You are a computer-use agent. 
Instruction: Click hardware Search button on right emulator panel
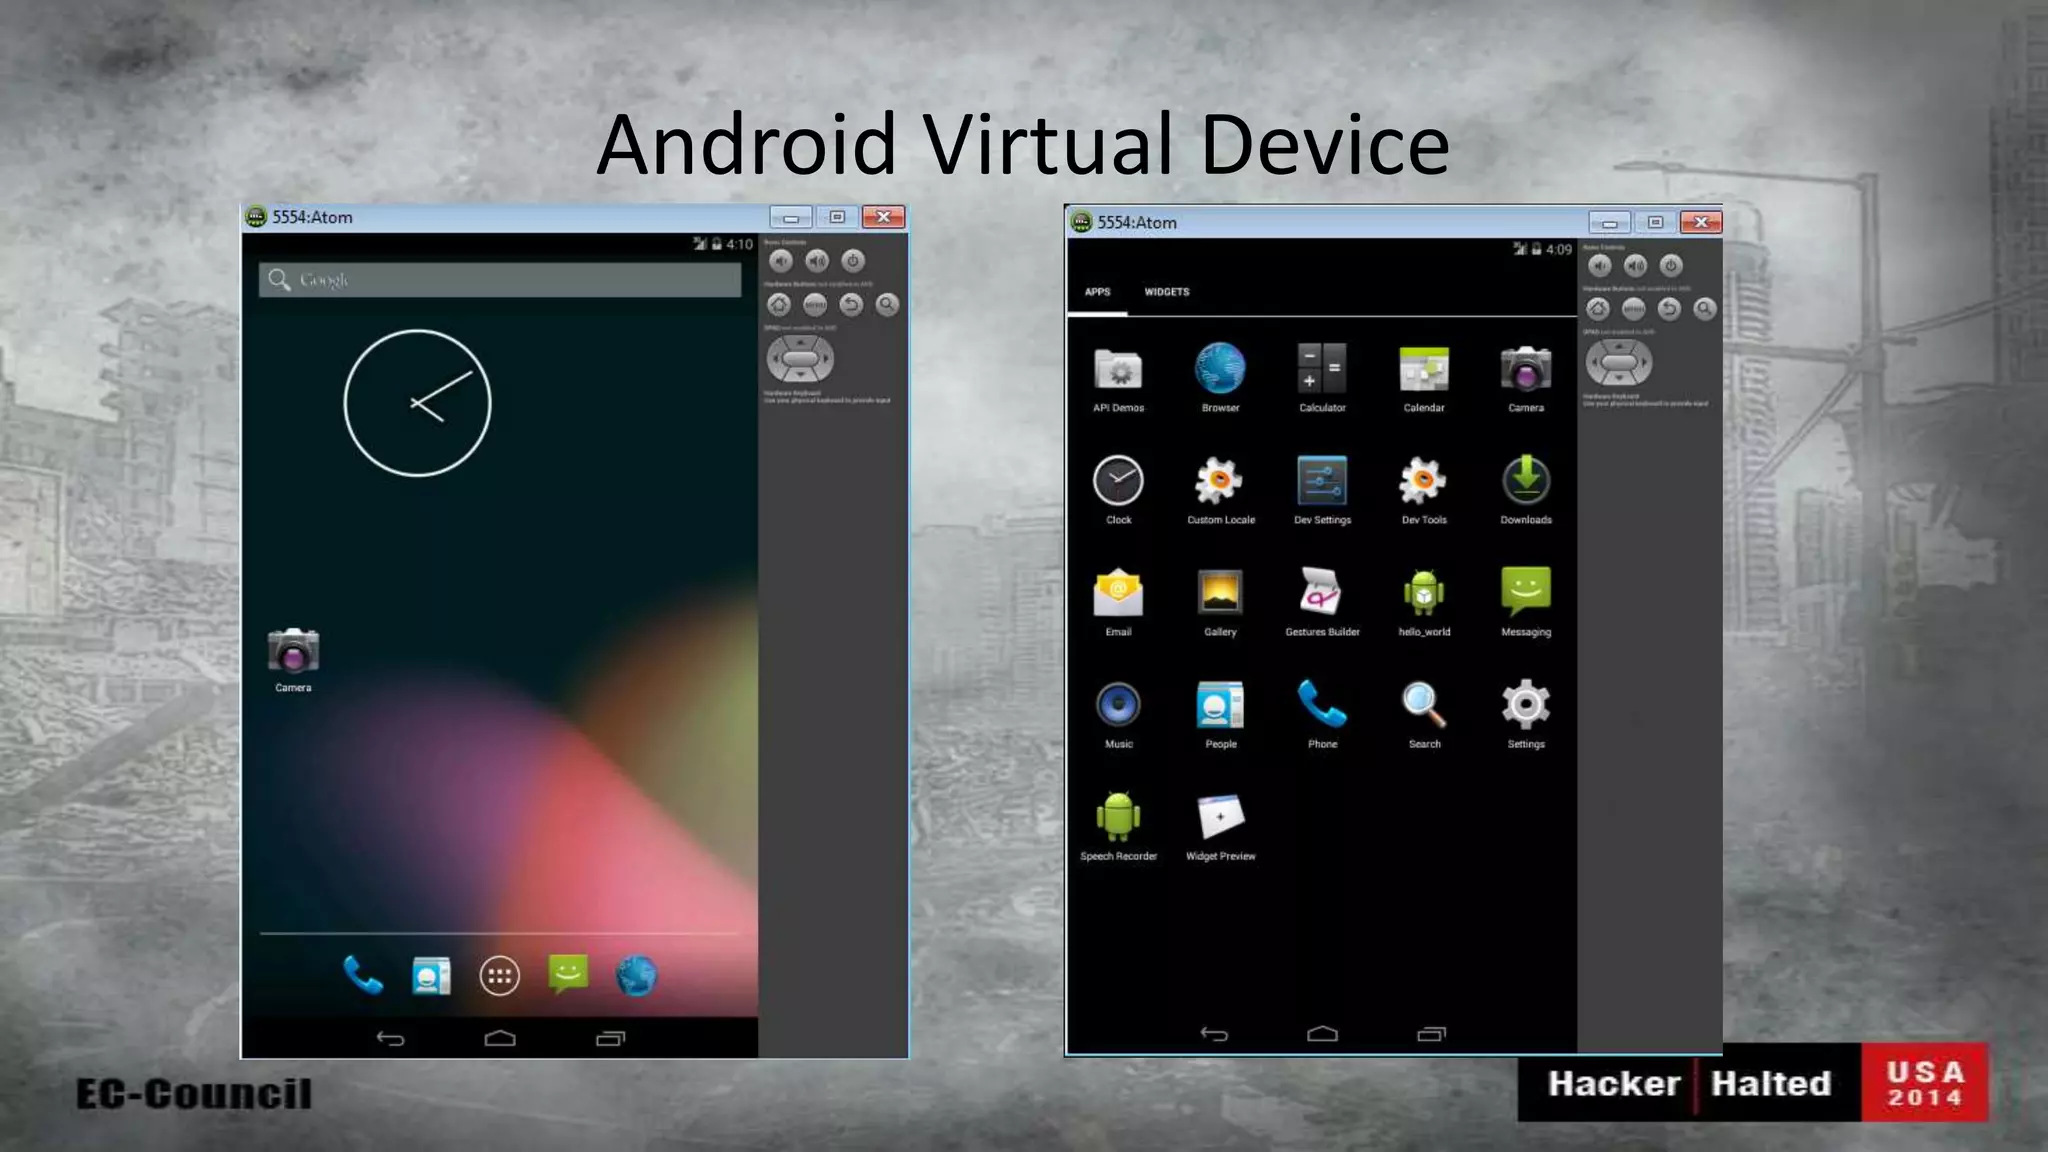[x=1705, y=309]
